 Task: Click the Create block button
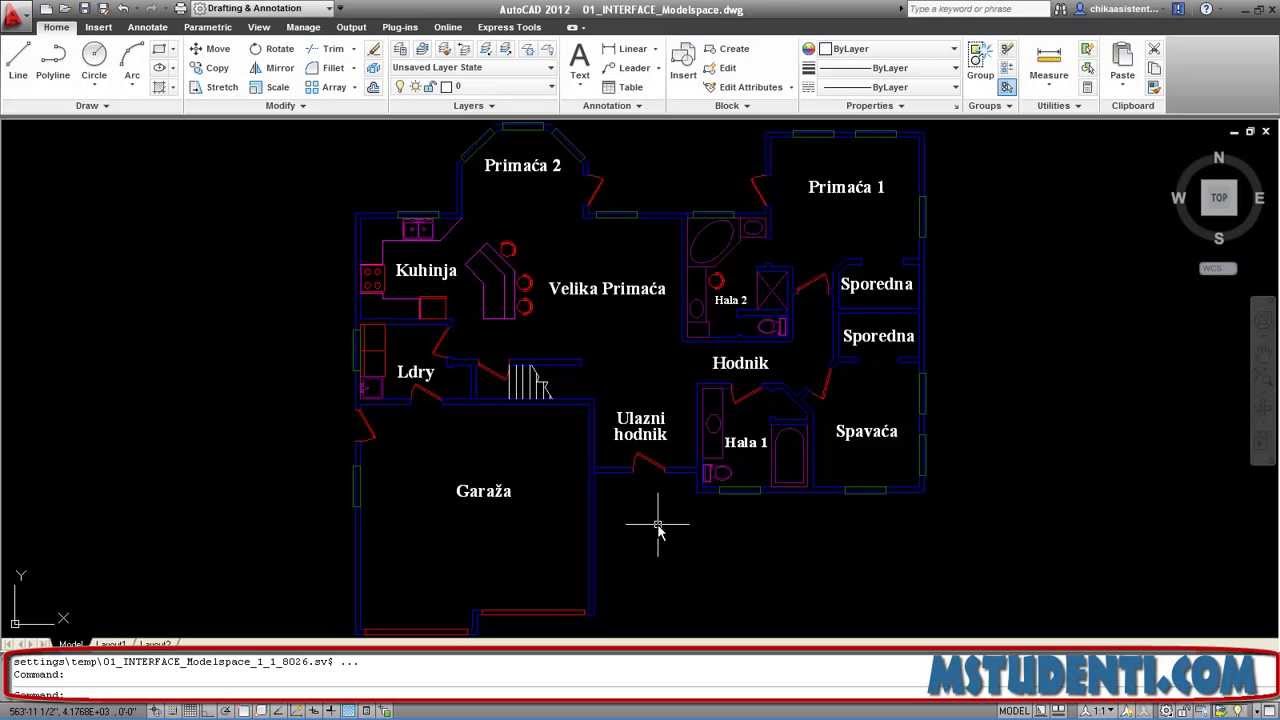point(726,49)
